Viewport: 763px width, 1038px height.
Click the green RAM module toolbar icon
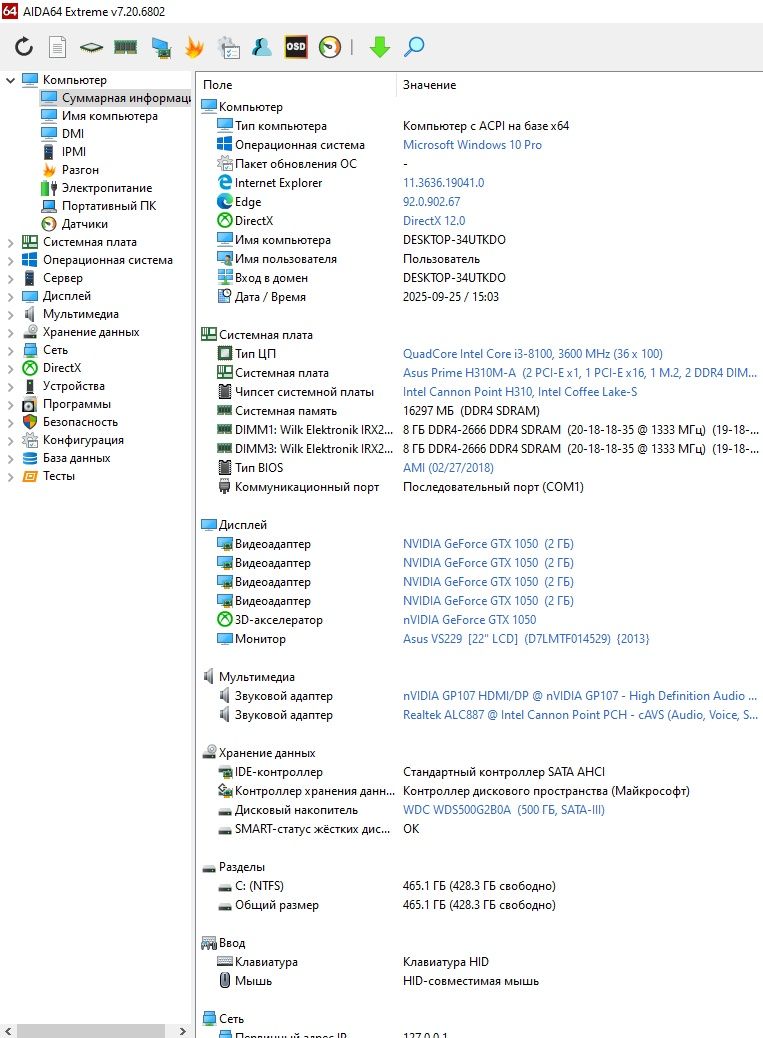(126, 46)
